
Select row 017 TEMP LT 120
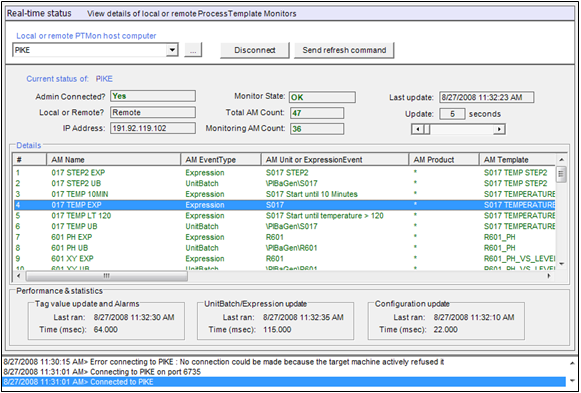click(285, 216)
